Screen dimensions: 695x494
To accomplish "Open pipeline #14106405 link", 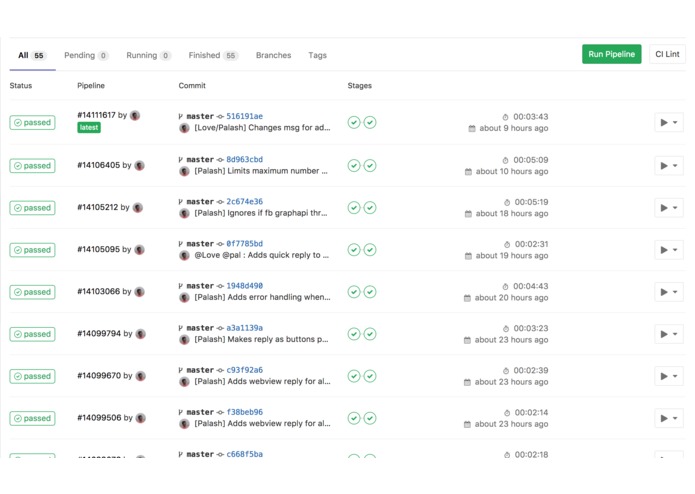I will pos(98,165).
